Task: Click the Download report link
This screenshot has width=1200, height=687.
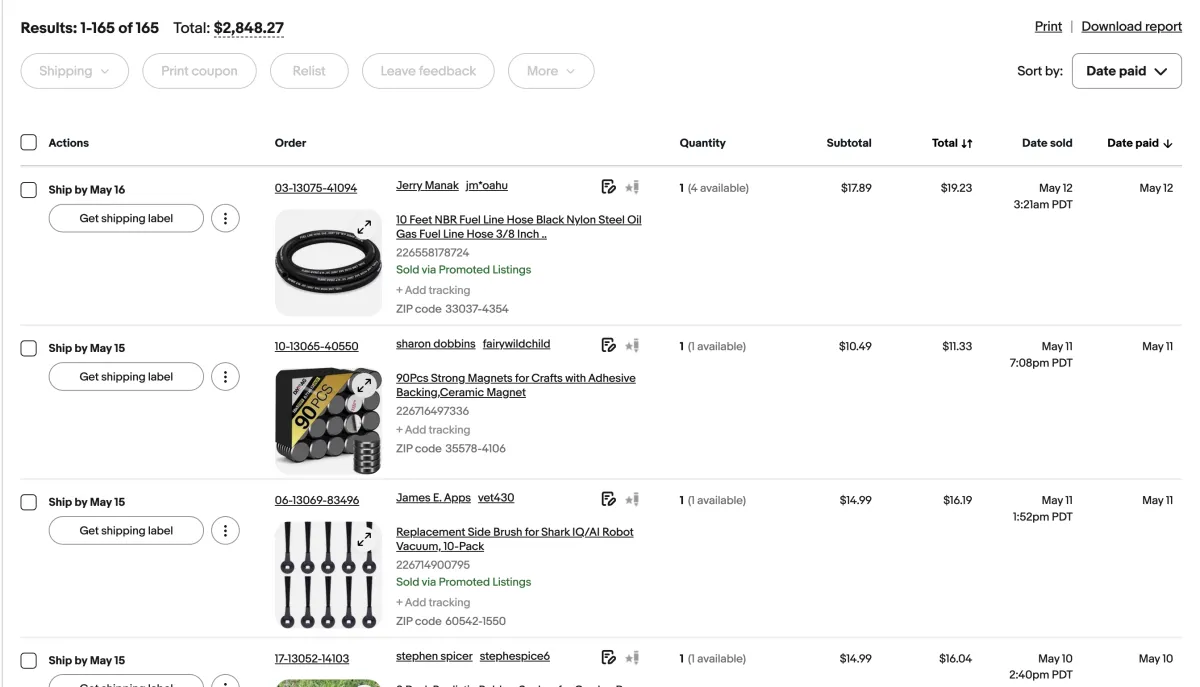Action: pos(1131,27)
